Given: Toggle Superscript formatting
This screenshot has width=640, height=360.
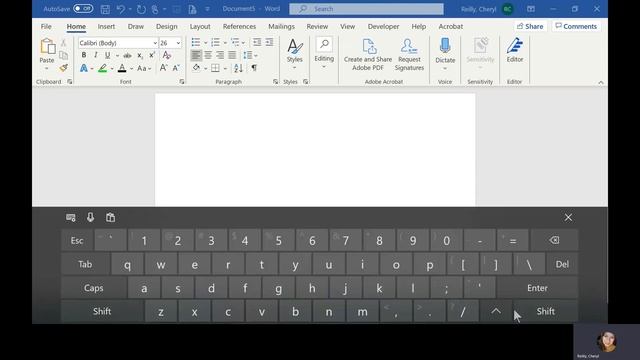Looking at the screenshot, I should click(151, 55).
